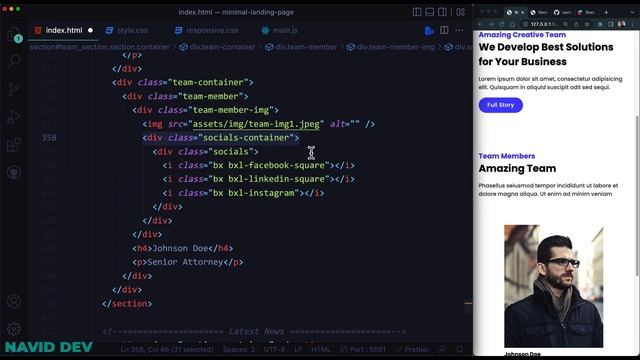
Task: Click LF end-of-line status entry
Action: (298, 349)
